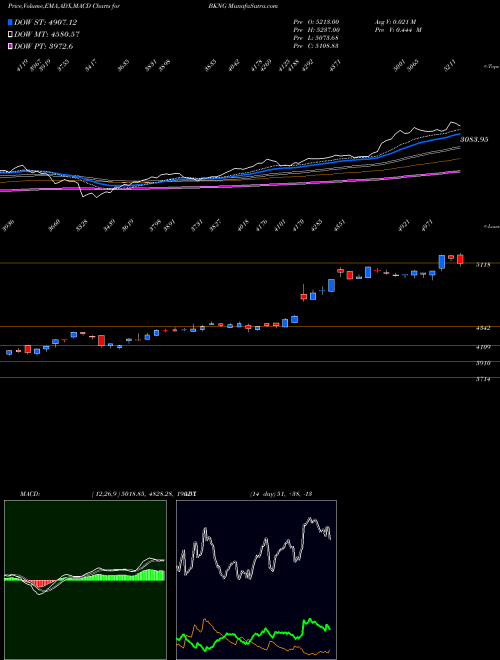500x660 pixels.
Task: Open the MACD histogram chart panel
Action: [85, 580]
